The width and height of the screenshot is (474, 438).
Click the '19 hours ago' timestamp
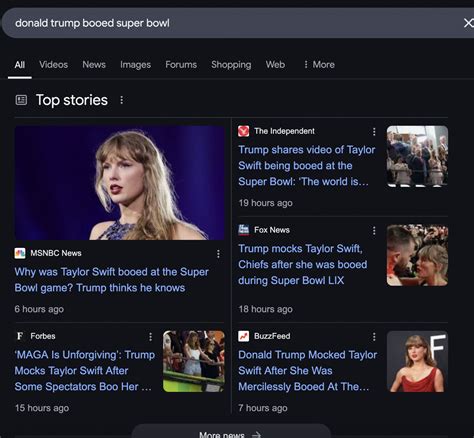265,203
